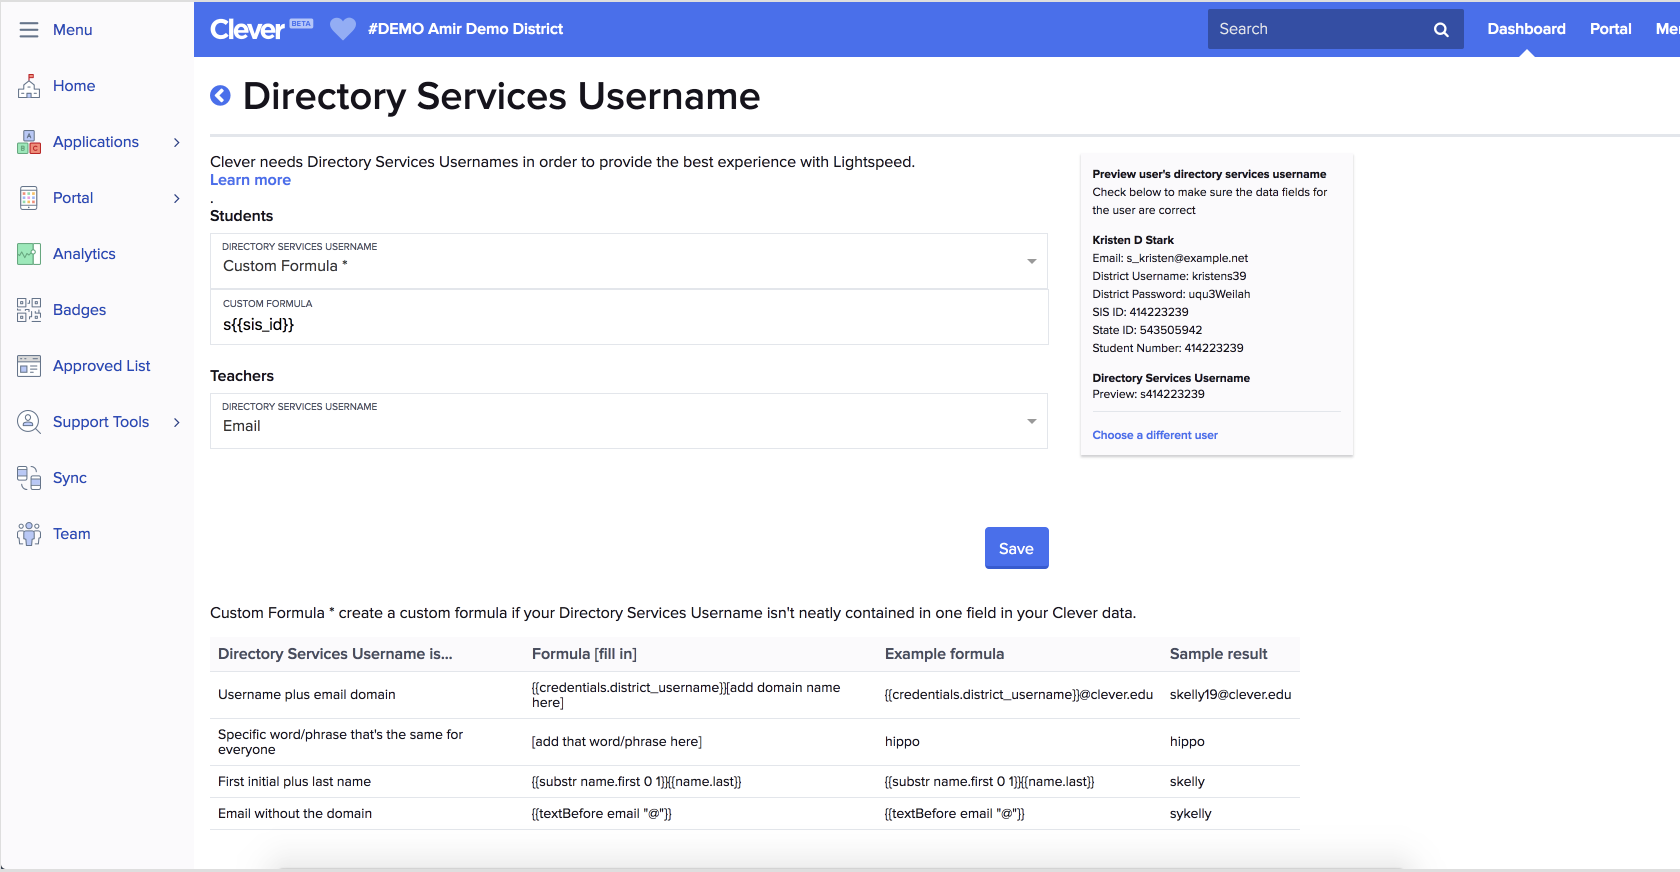
Task: Expand the Applications submenu chevron
Action: coord(177,142)
